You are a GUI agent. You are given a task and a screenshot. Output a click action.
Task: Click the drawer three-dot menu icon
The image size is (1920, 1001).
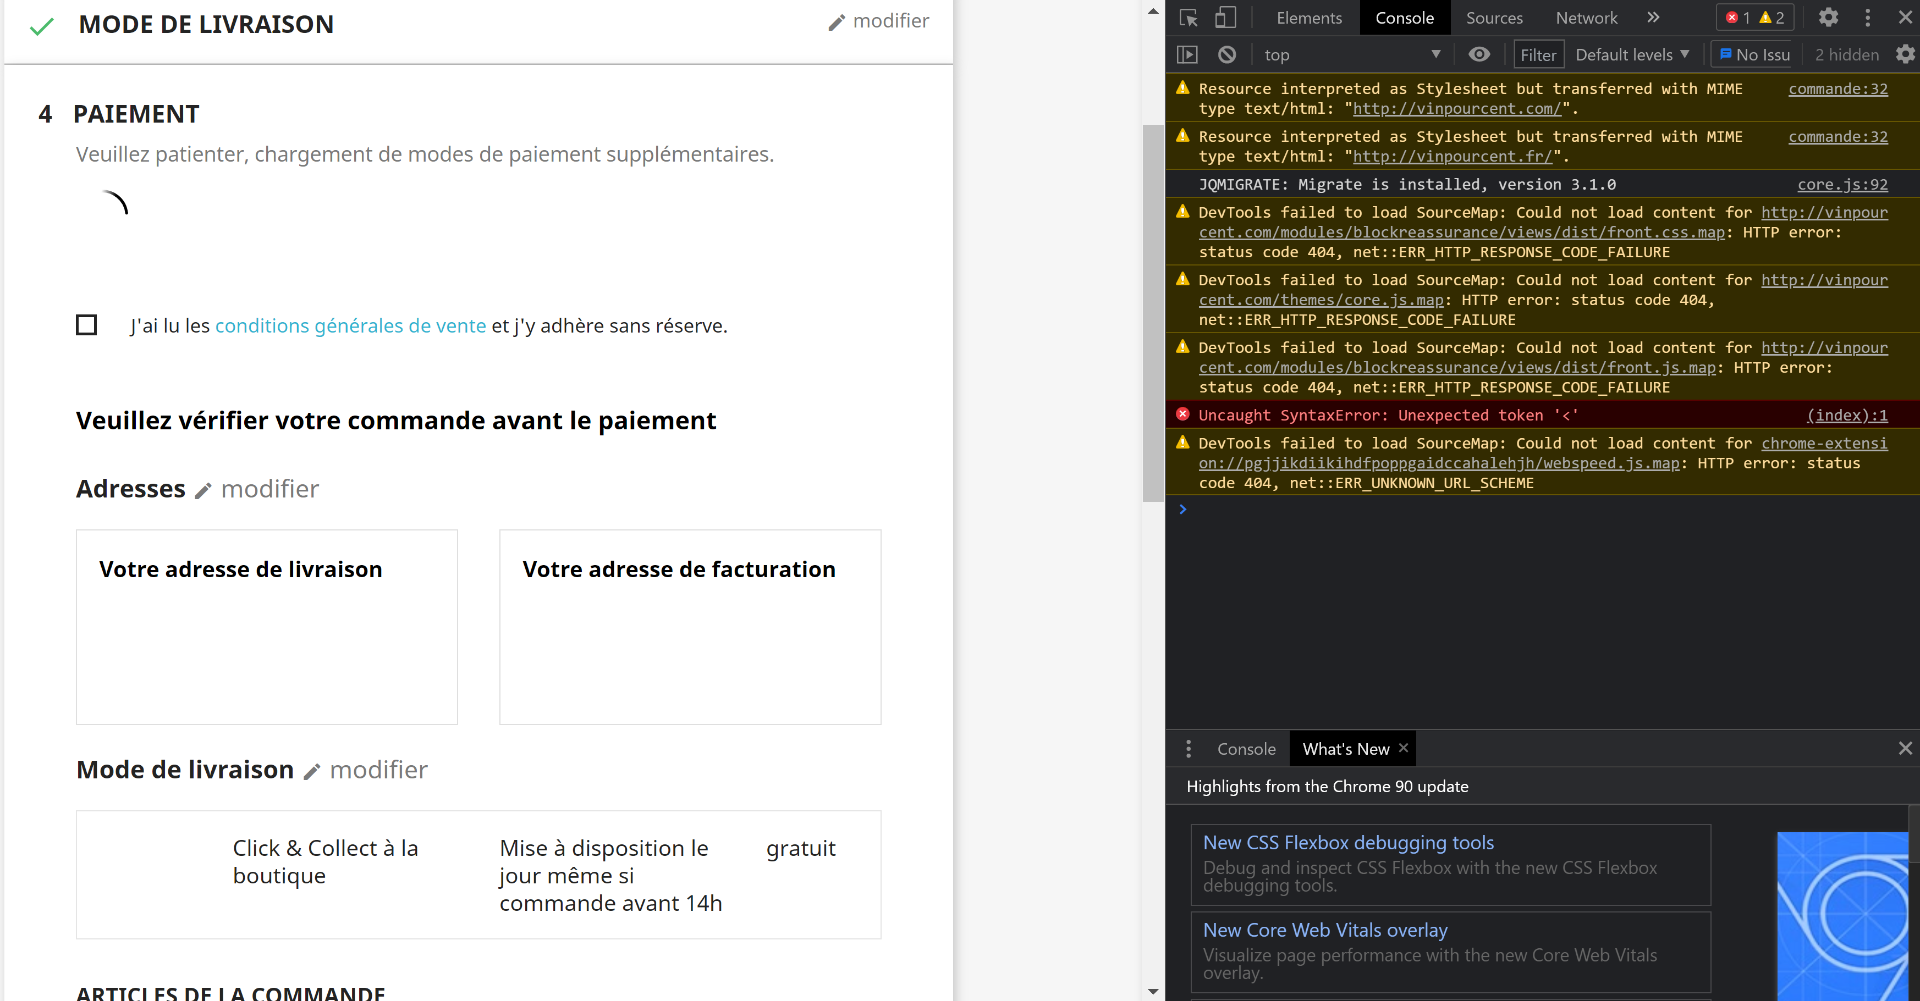pos(1188,749)
